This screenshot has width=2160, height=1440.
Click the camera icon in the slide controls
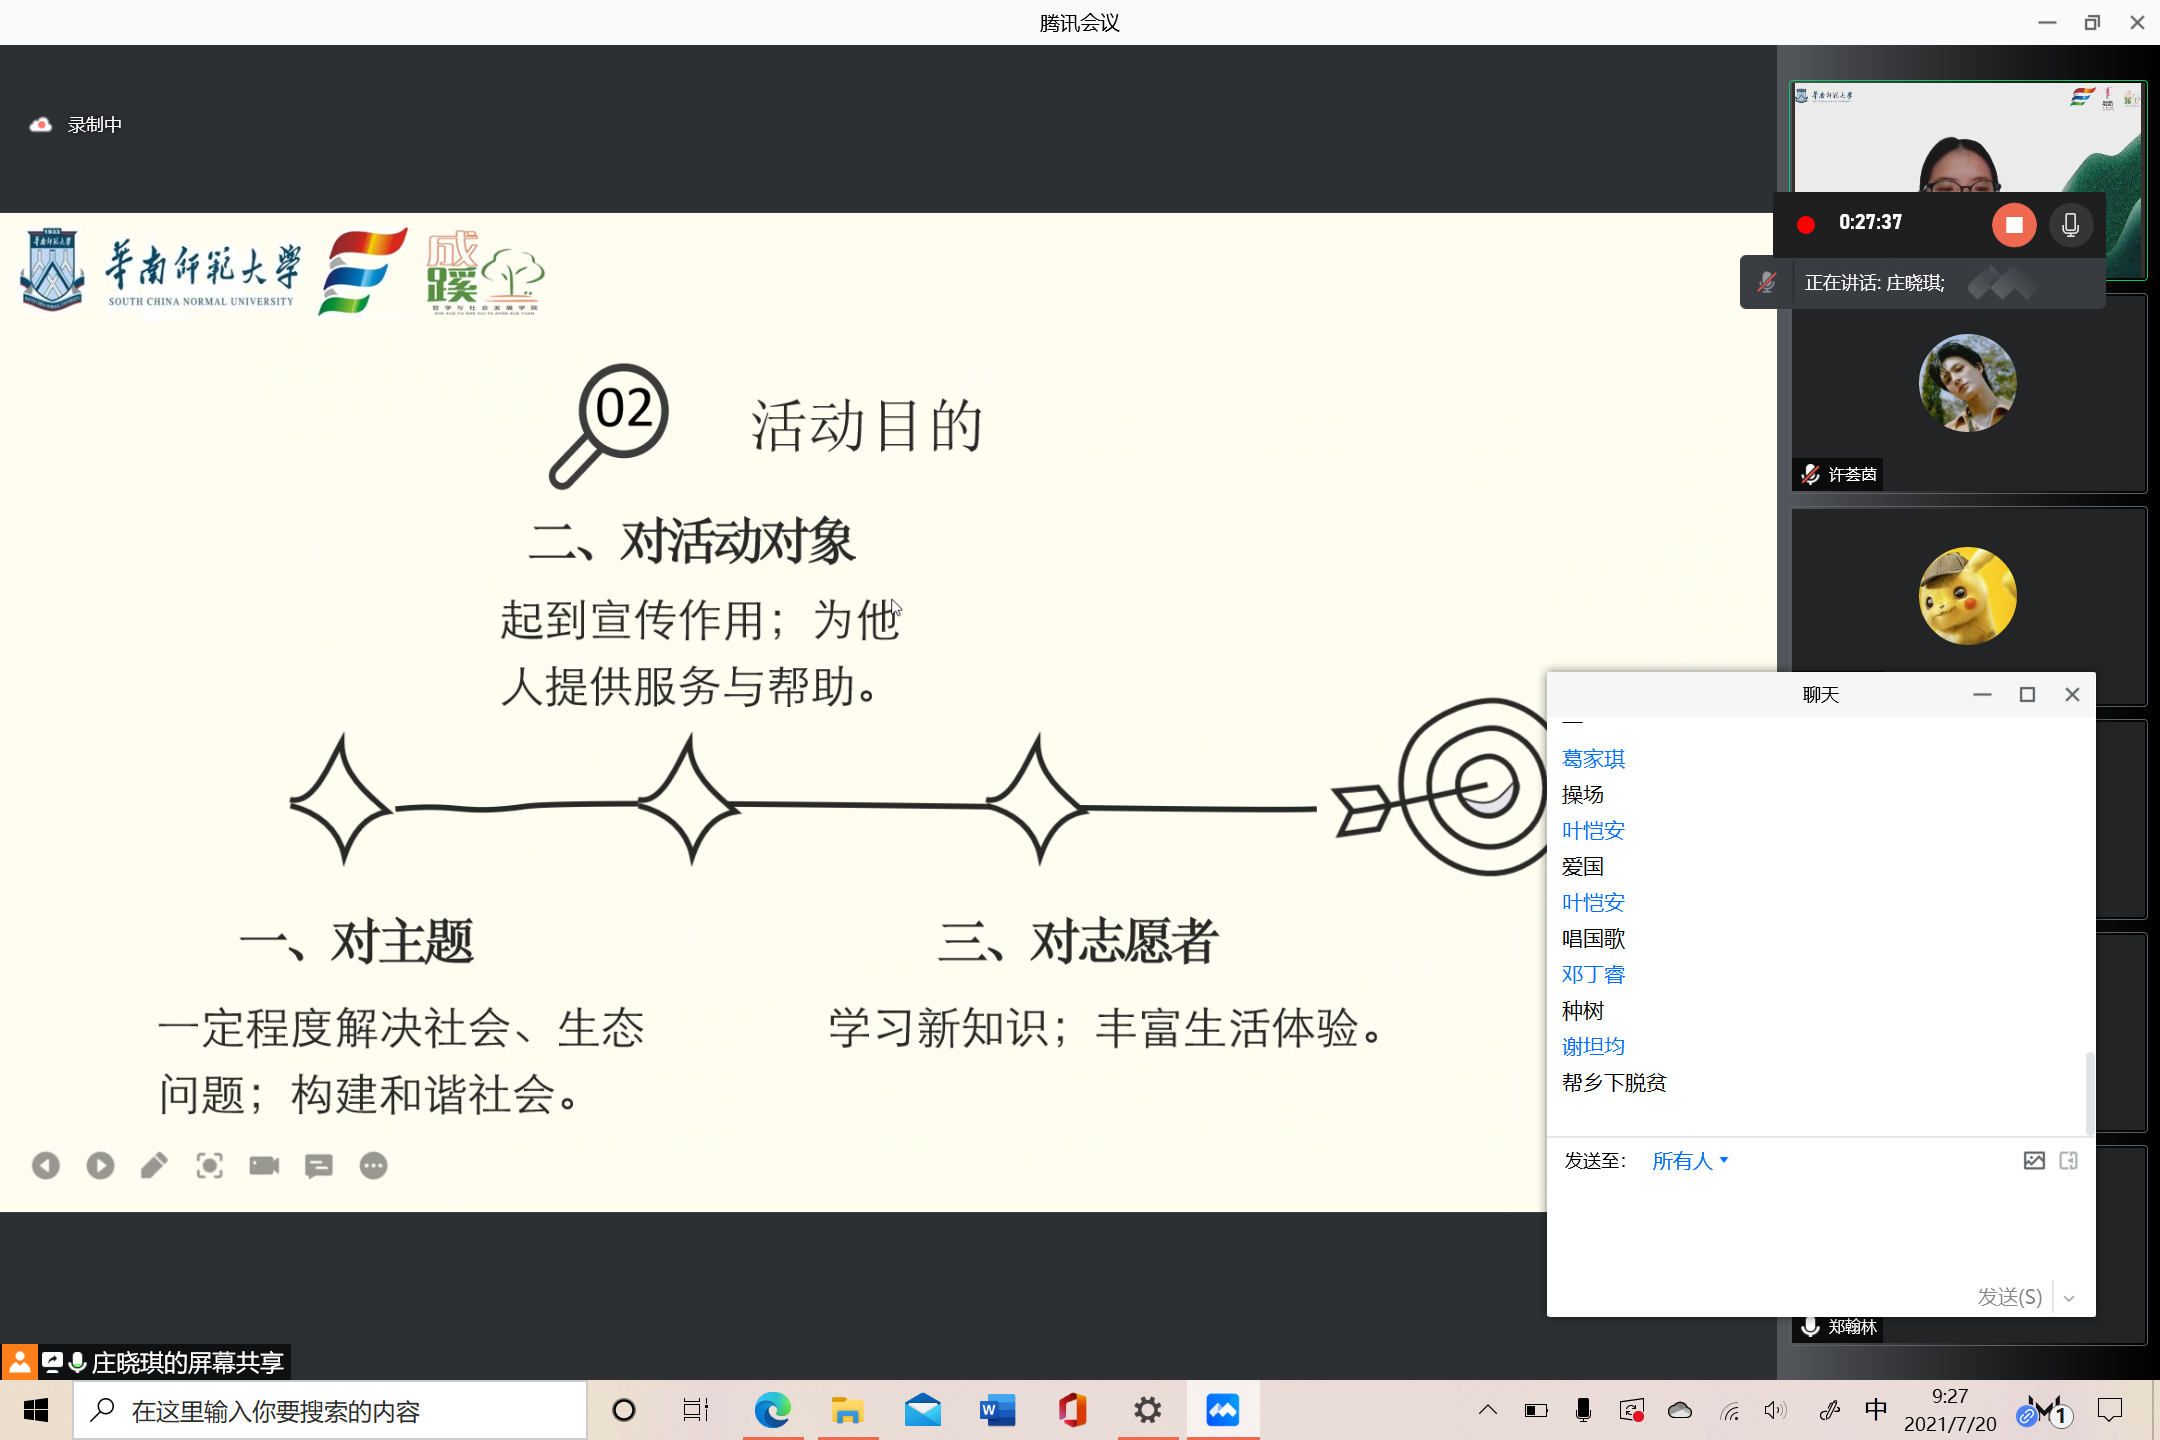point(264,1165)
